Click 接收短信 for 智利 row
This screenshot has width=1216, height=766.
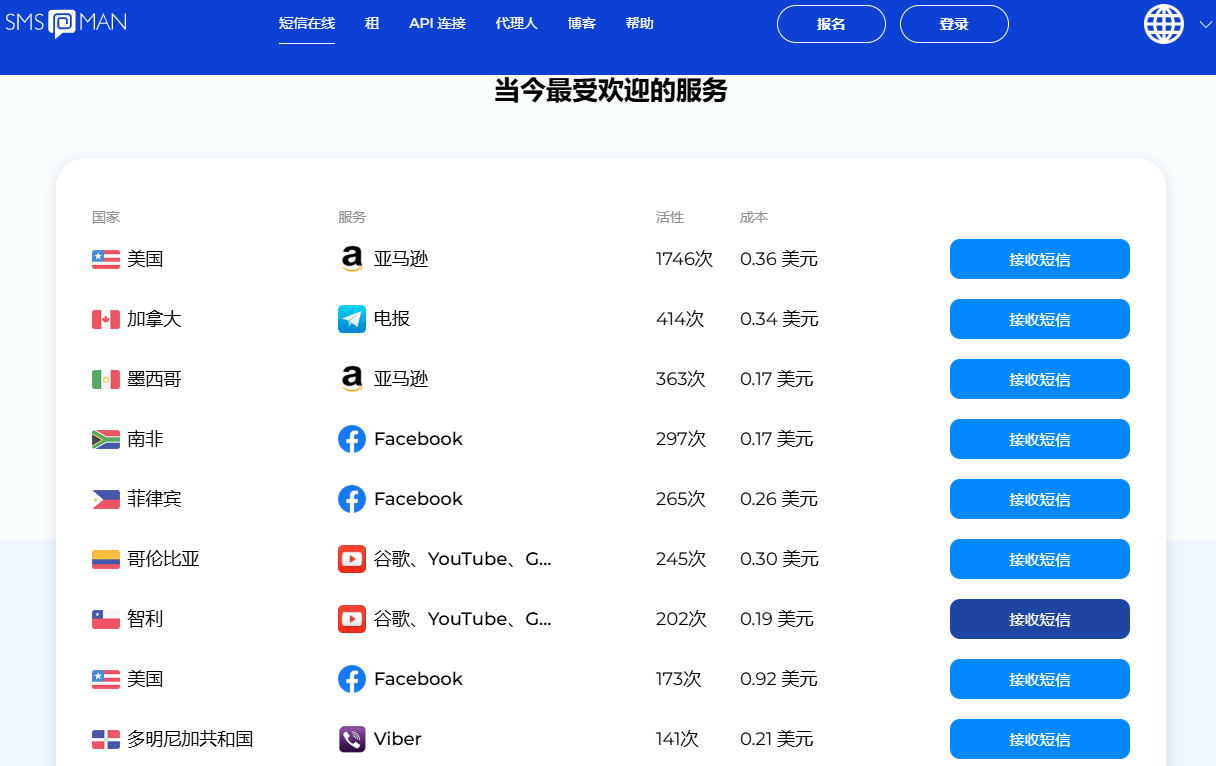1040,619
